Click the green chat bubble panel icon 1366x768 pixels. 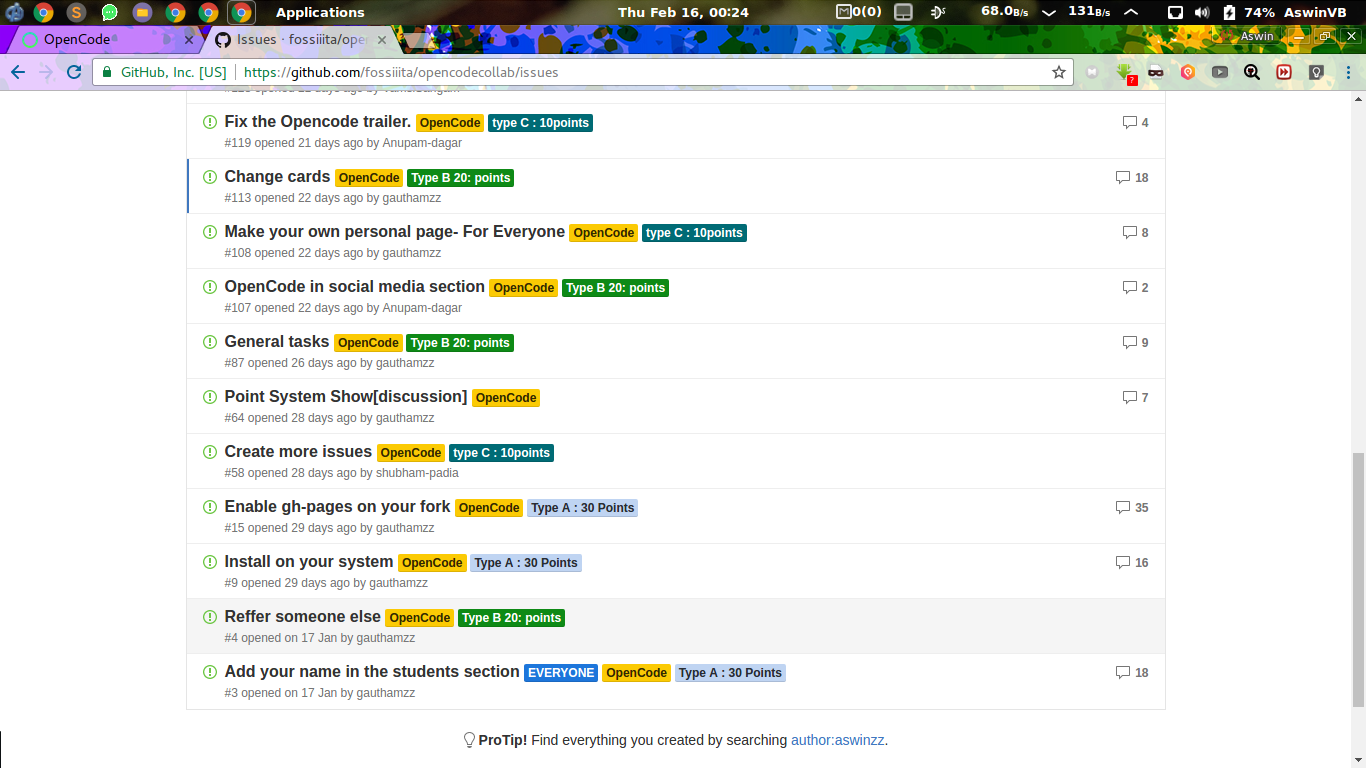pyautogui.click(x=110, y=12)
